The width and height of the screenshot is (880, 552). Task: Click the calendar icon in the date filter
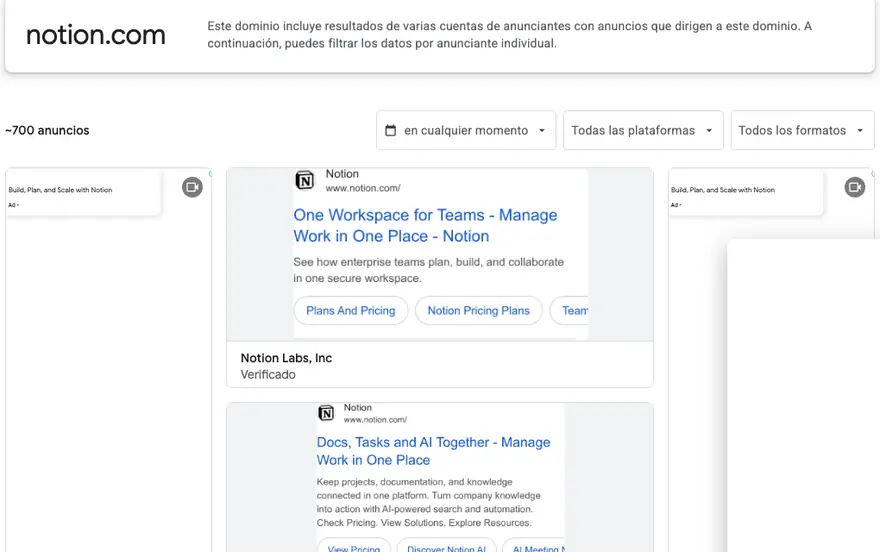391,130
